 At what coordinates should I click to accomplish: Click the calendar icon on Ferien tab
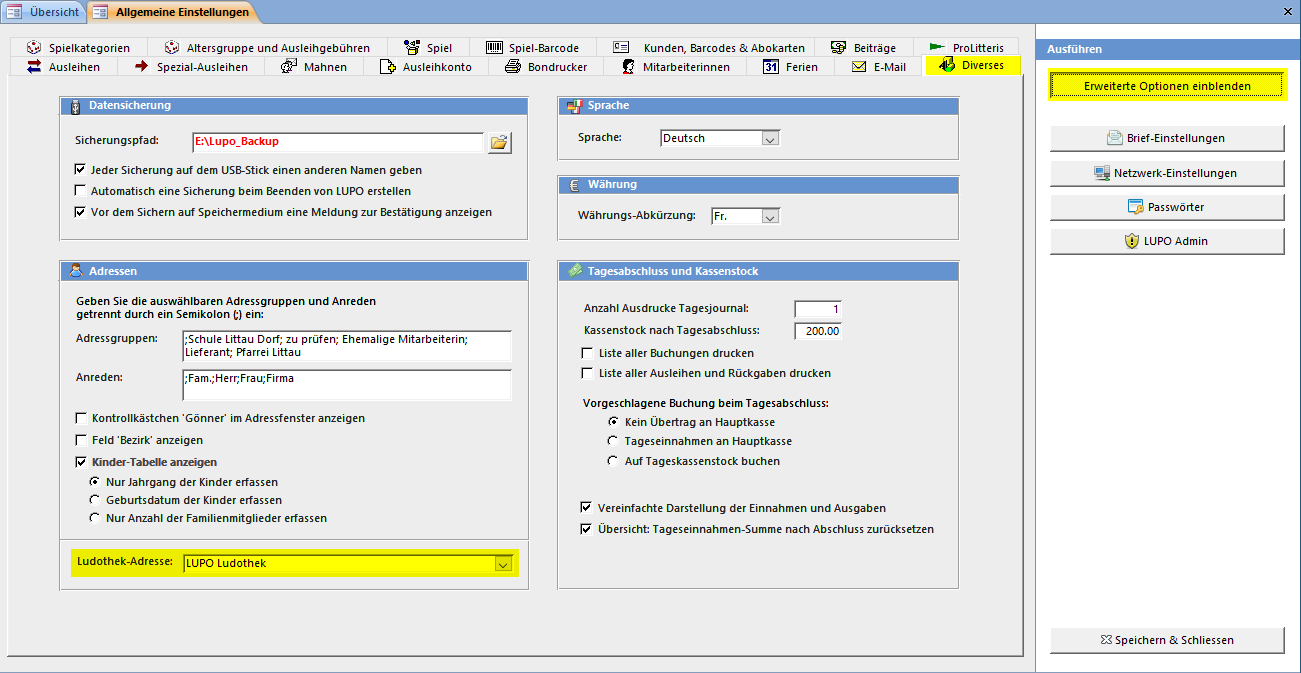(770, 67)
